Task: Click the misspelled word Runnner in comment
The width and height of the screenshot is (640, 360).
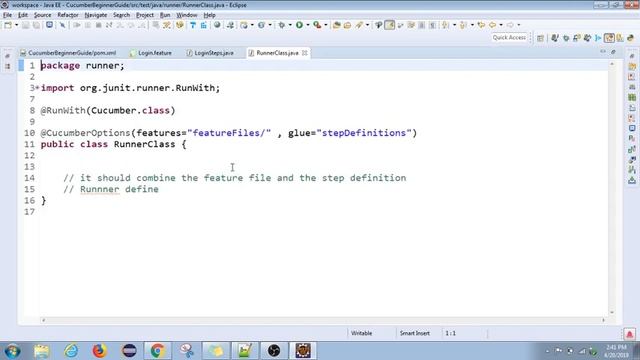Action: pyautogui.click(x=100, y=189)
